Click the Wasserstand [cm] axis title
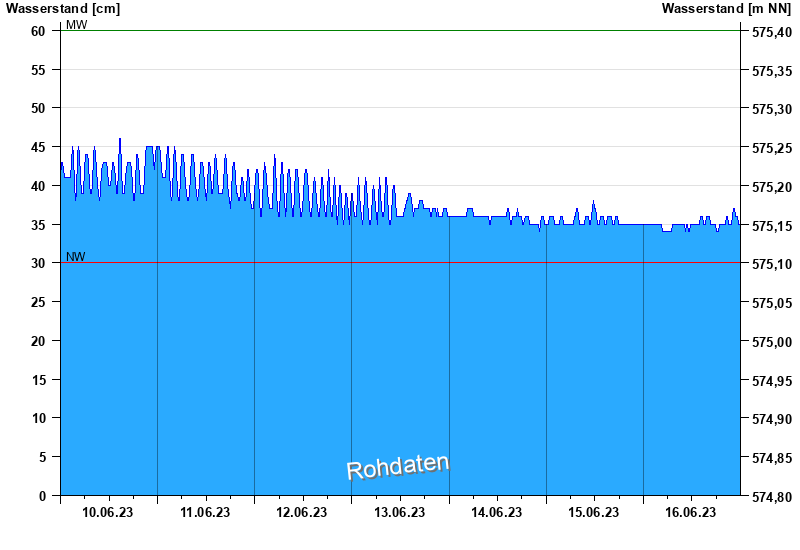 (x=63, y=9)
